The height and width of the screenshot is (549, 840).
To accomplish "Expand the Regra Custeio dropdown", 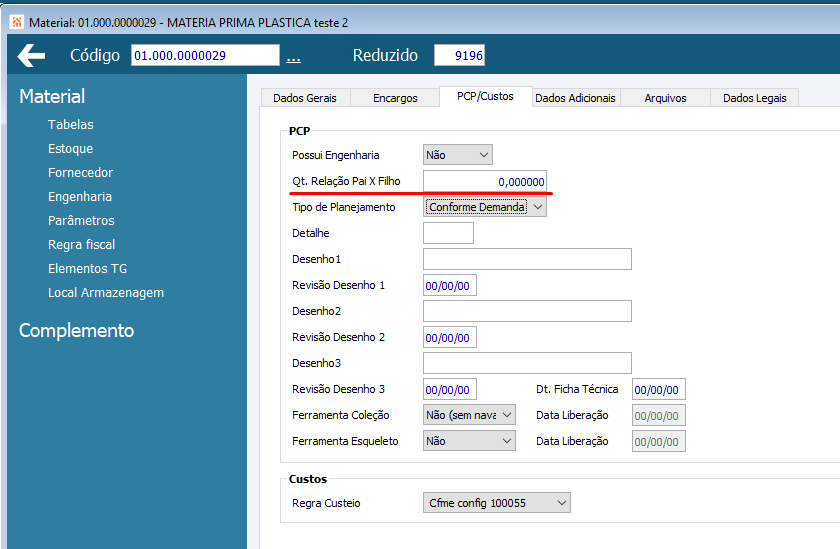I will (x=497, y=503).
